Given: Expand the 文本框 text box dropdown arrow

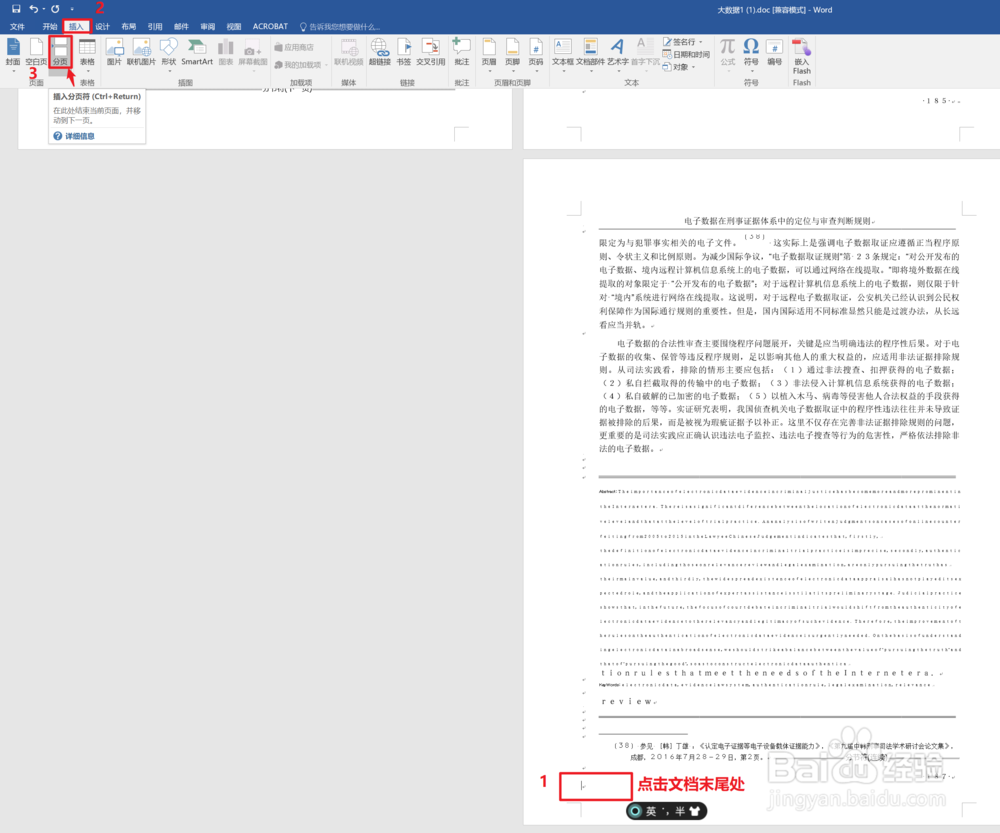Looking at the screenshot, I should coord(564,71).
